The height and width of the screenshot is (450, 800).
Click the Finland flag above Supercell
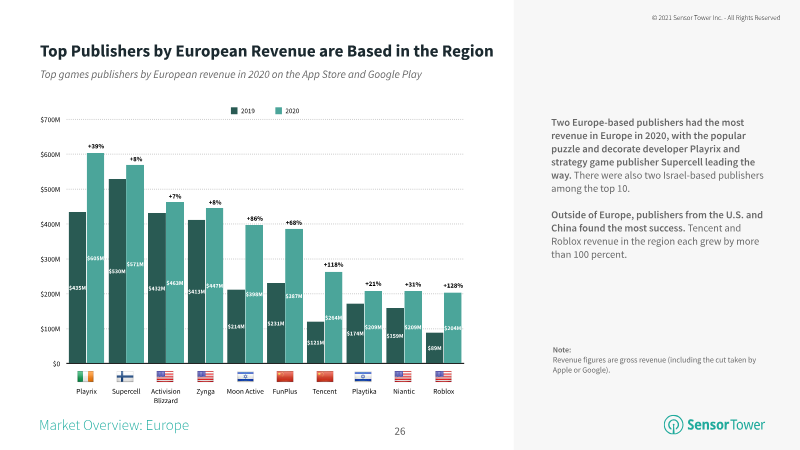pyautogui.click(x=125, y=377)
